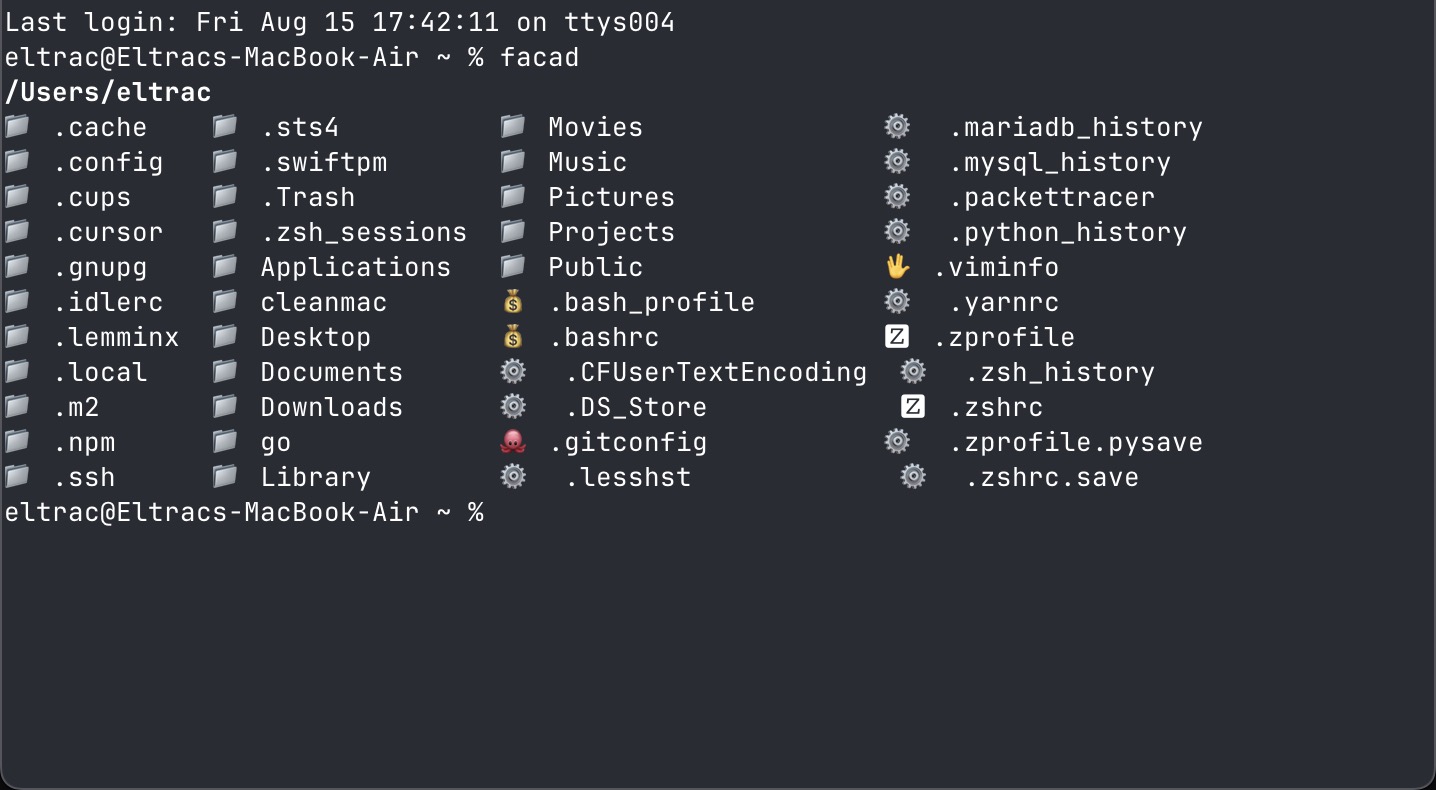Select the .zprofile.pysave file name
The width and height of the screenshot is (1436, 790).
click(1076, 442)
